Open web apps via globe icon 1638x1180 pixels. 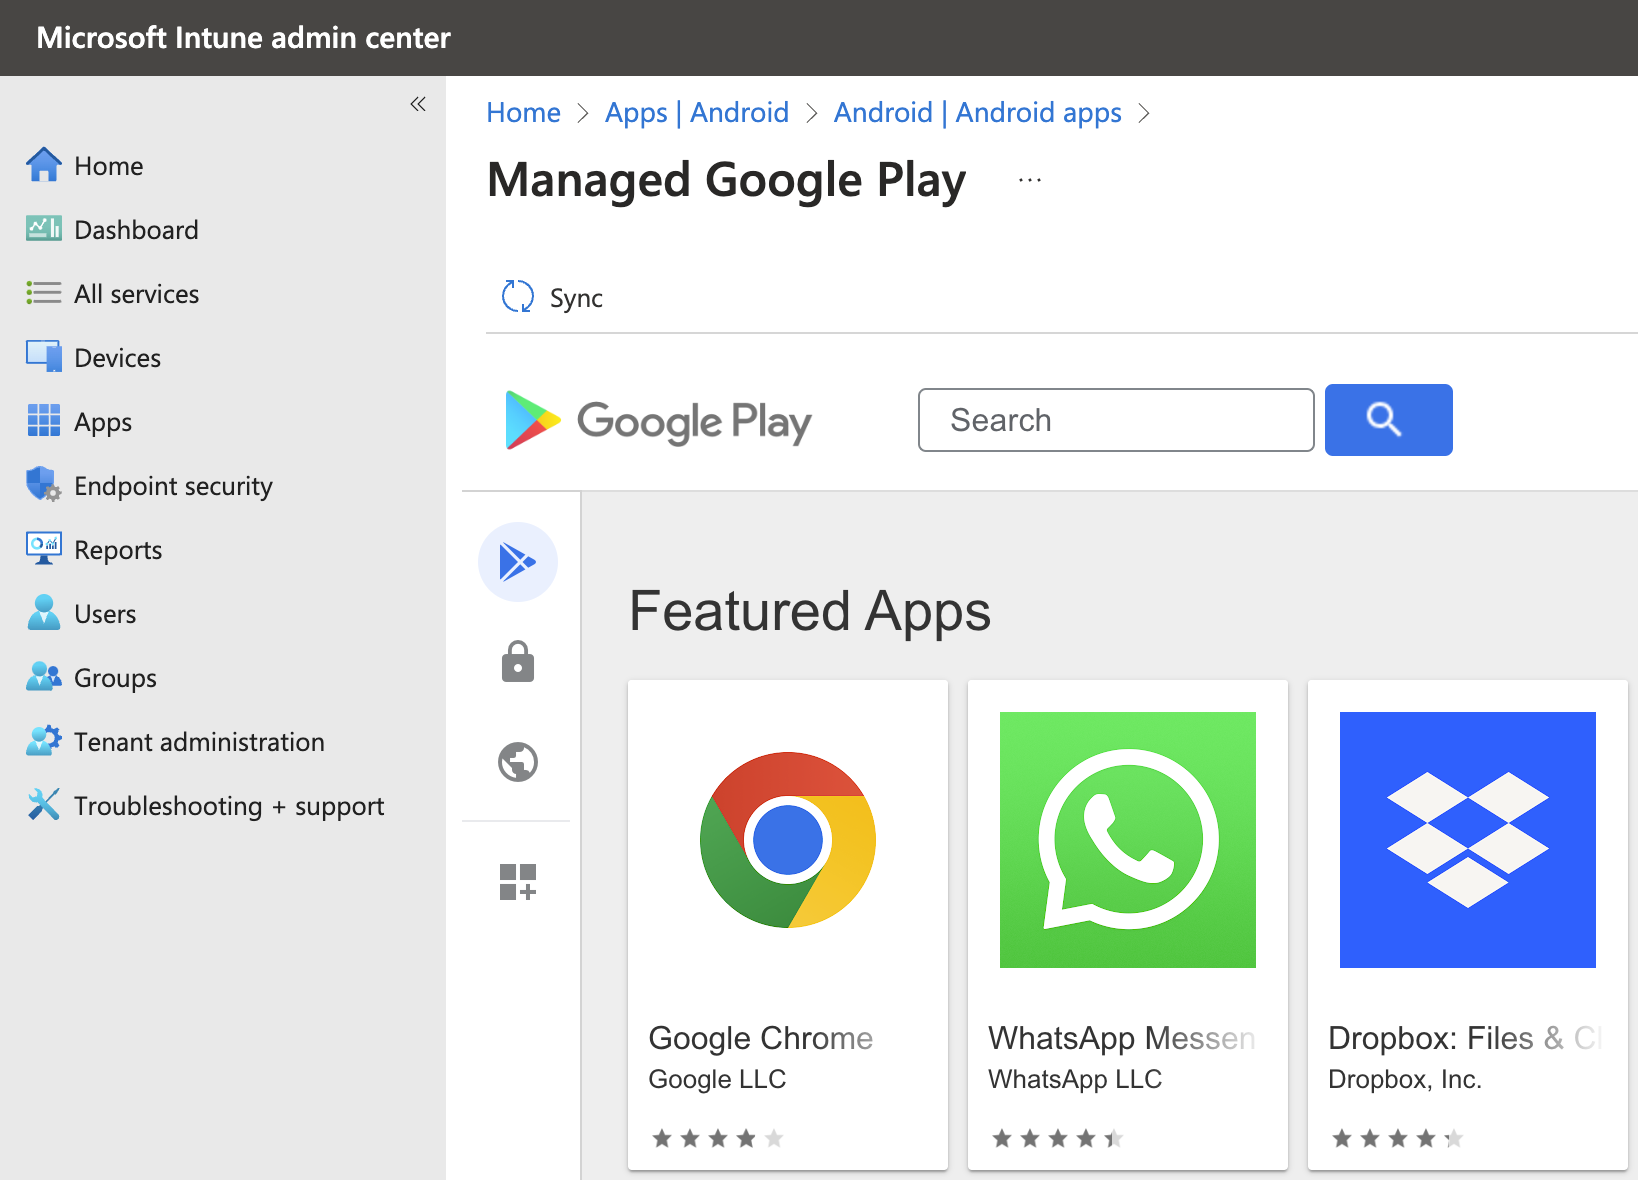click(x=518, y=762)
